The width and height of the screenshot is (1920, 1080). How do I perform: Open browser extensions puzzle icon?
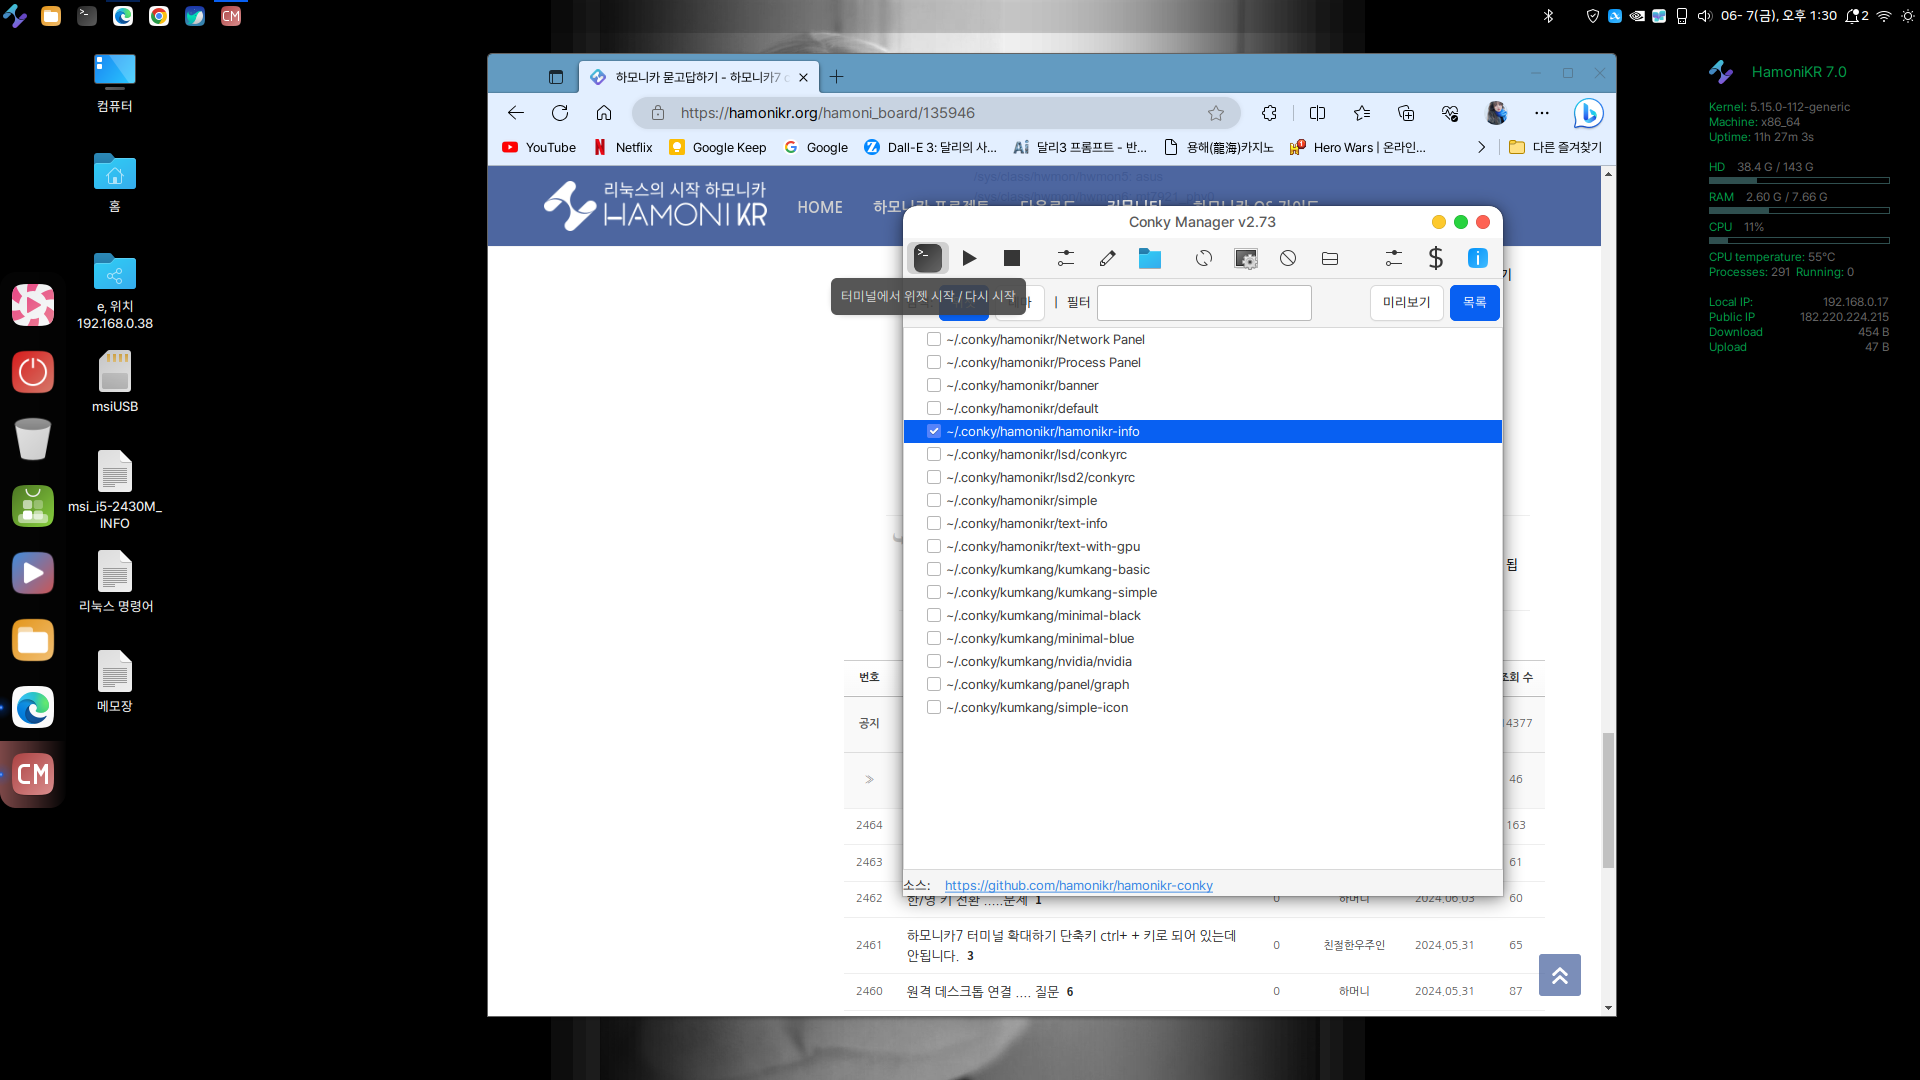pos(1270,113)
